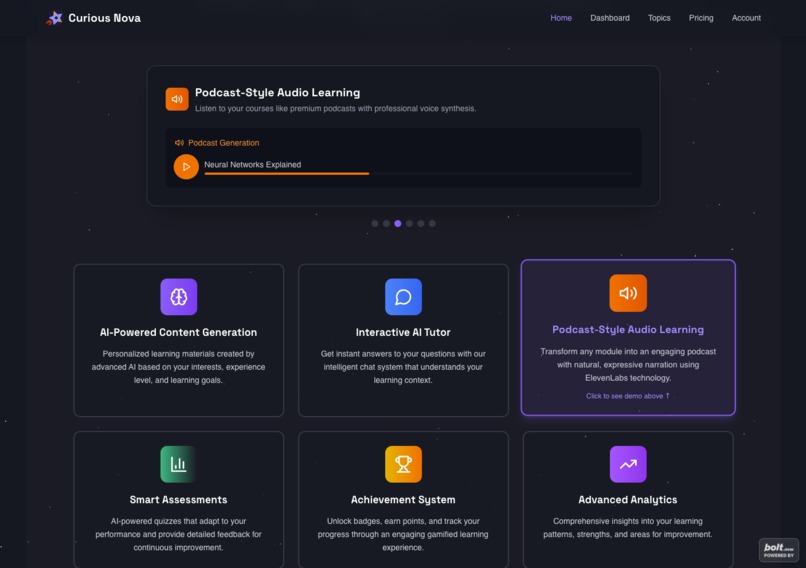Select the Advanced Analytics heading
Image resolution: width=806 pixels, height=568 pixels.
coord(628,500)
